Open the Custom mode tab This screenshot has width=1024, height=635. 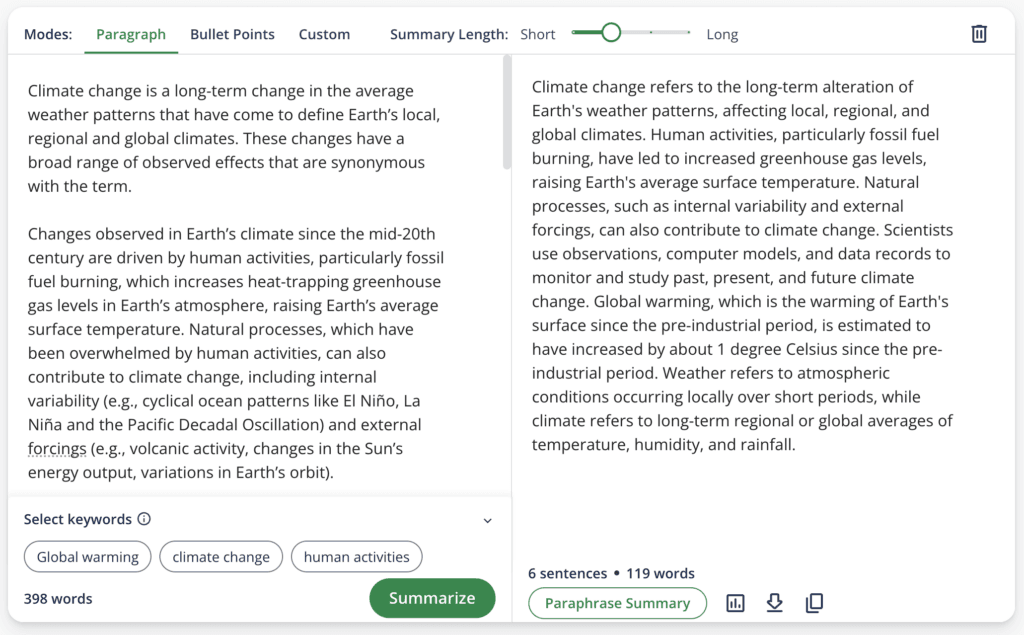coord(324,34)
